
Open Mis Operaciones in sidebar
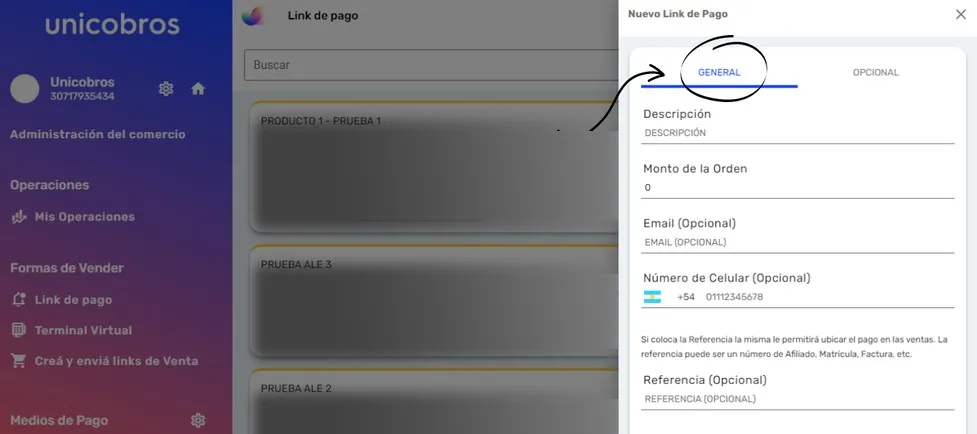85,217
